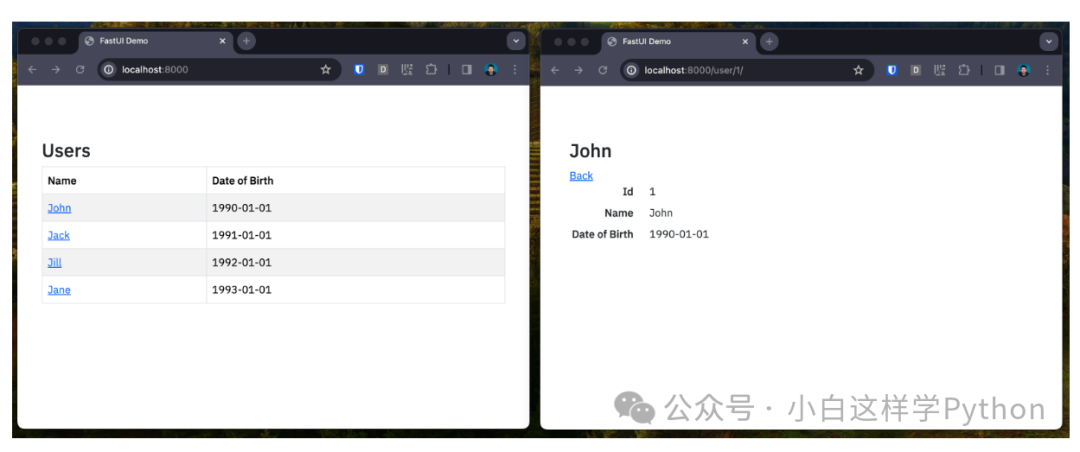Click the John heading on the detail page

pos(590,152)
